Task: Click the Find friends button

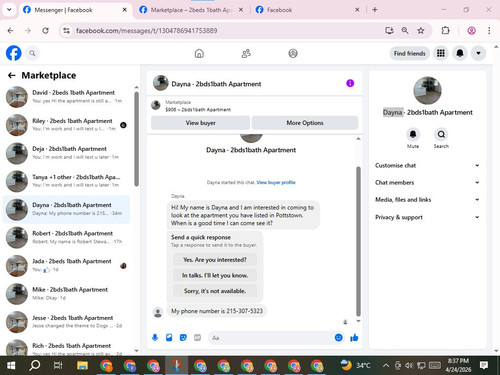Action: click(409, 53)
